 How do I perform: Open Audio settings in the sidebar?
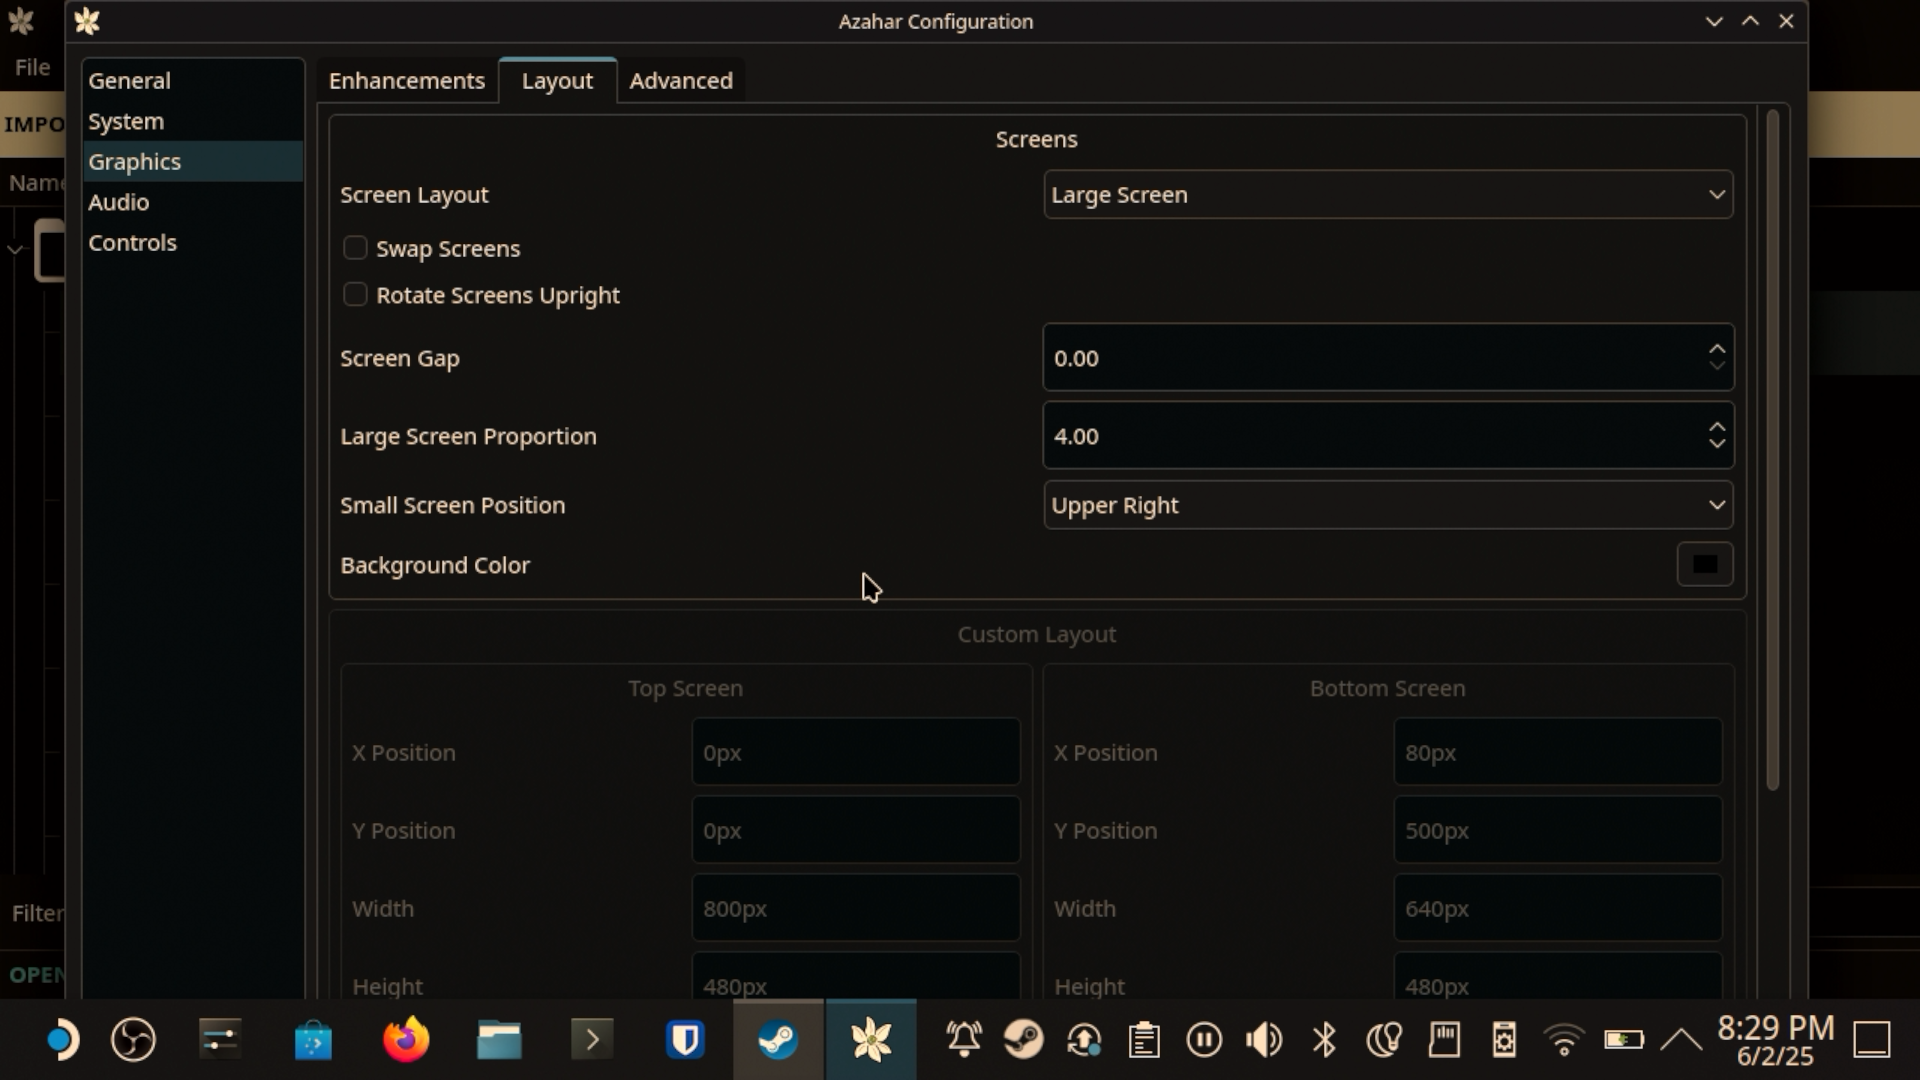click(192, 202)
